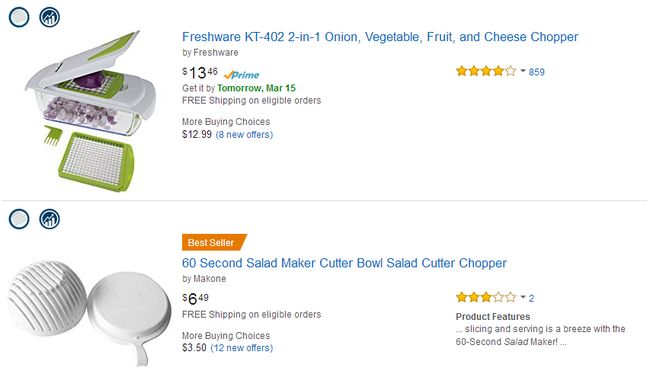The height and width of the screenshot is (374, 650).
Task: Click the three-star rating of Salad Maker
Action: pyautogui.click(x=486, y=297)
